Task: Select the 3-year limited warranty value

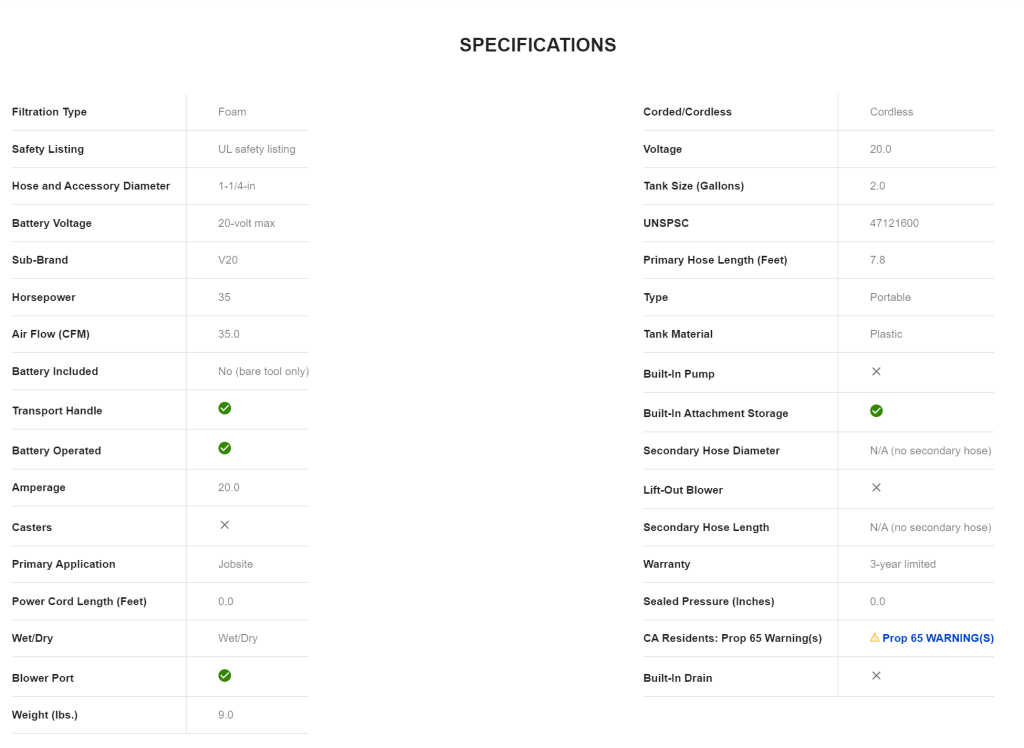Action: click(x=903, y=564)
